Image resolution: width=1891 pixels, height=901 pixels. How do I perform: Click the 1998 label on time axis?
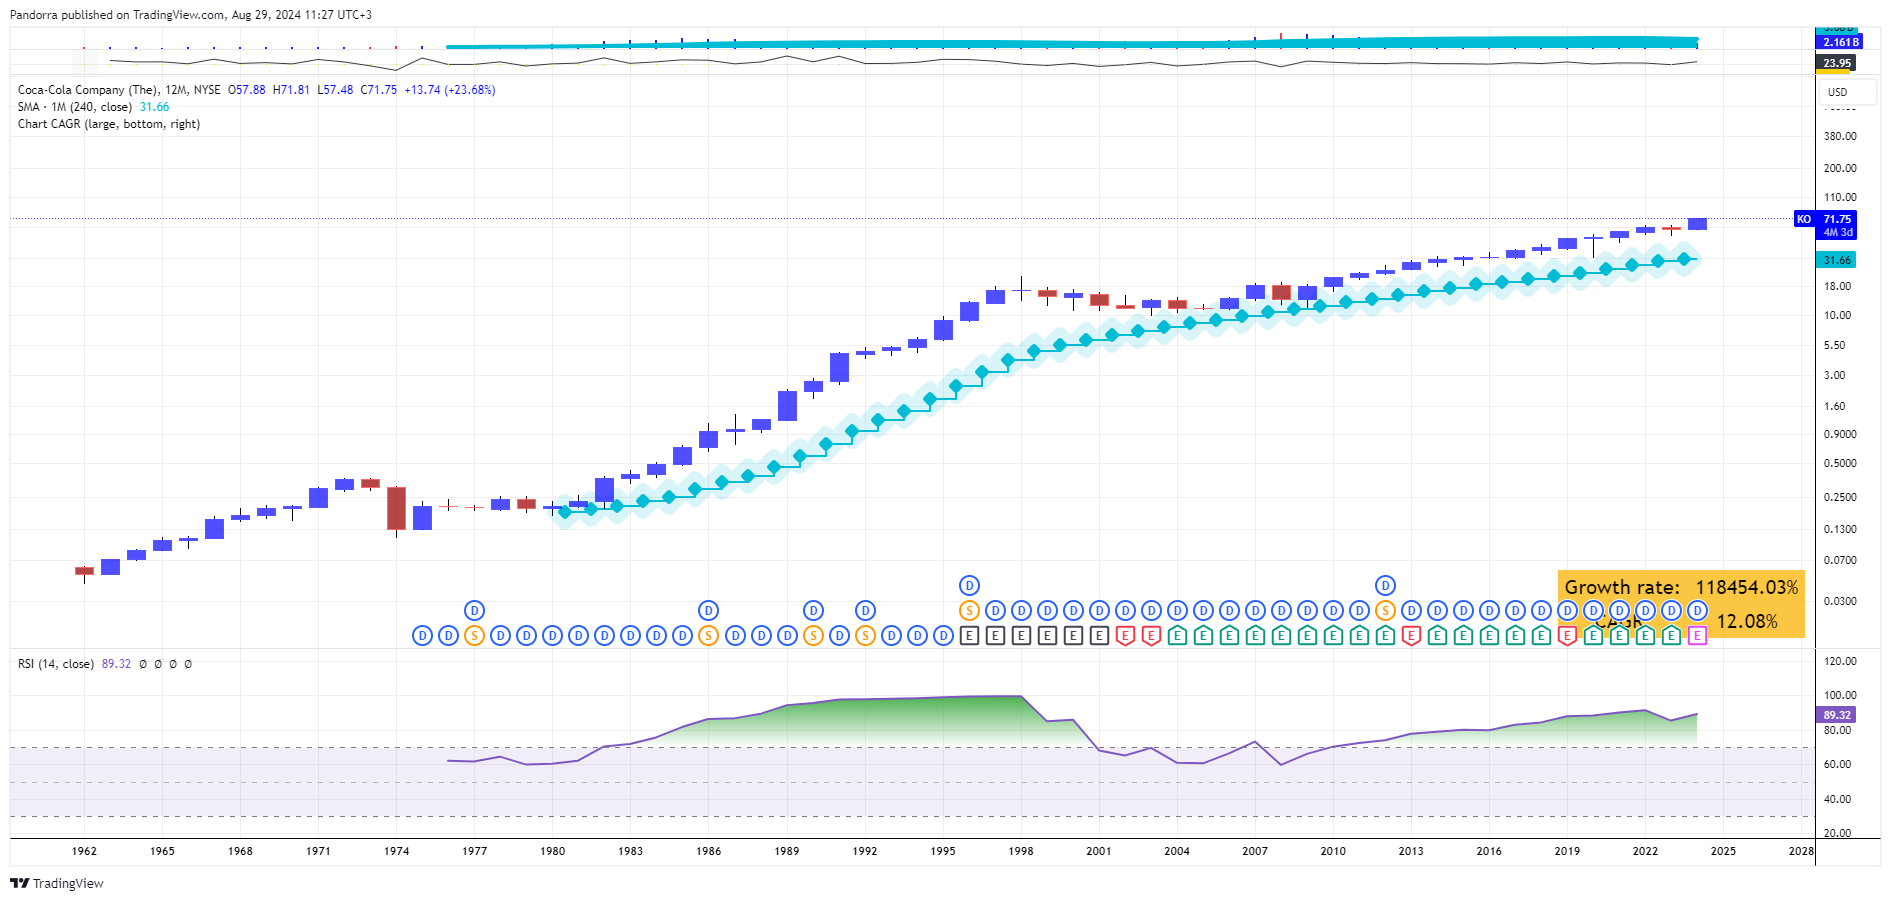point(1021,851)
